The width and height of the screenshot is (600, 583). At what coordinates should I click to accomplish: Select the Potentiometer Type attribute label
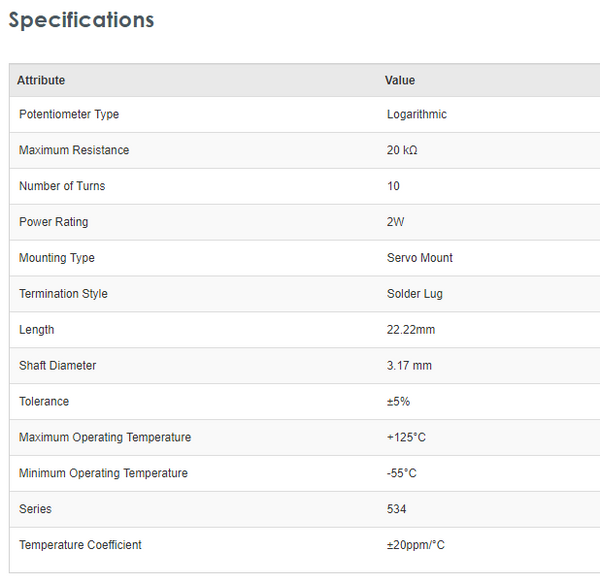click(69, 115)
